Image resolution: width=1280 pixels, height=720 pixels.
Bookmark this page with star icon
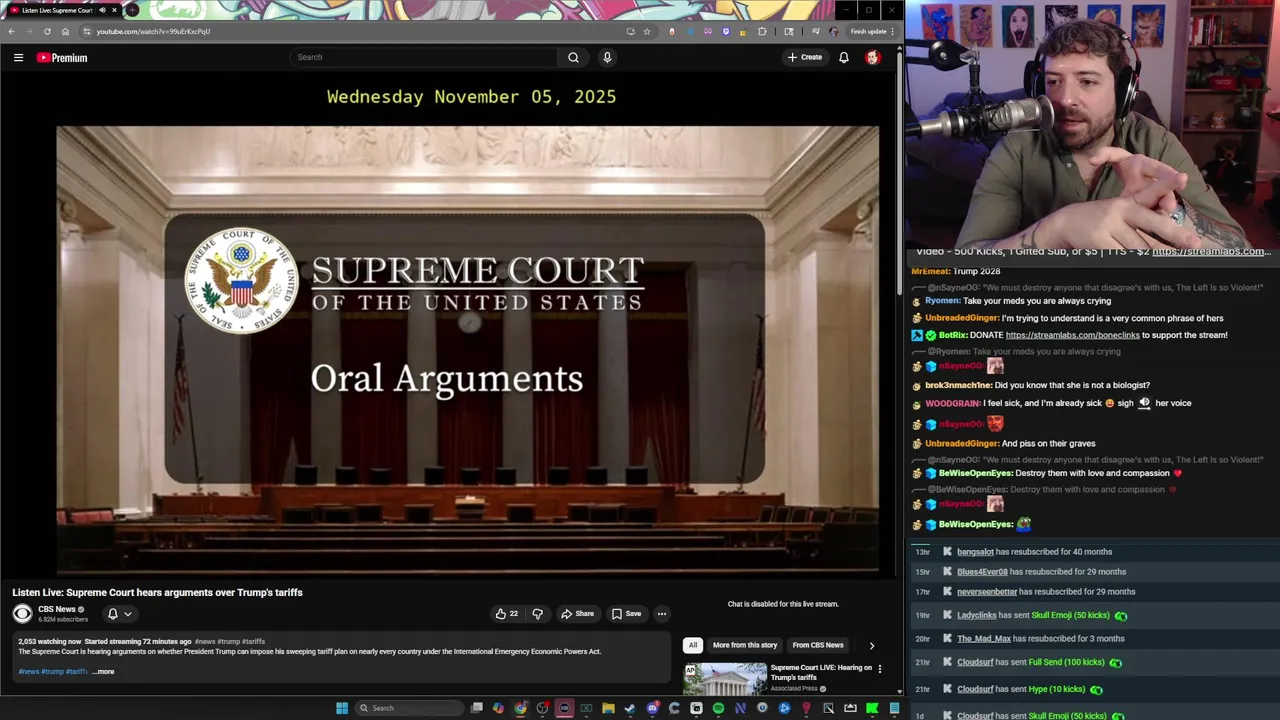click(647, 31)
